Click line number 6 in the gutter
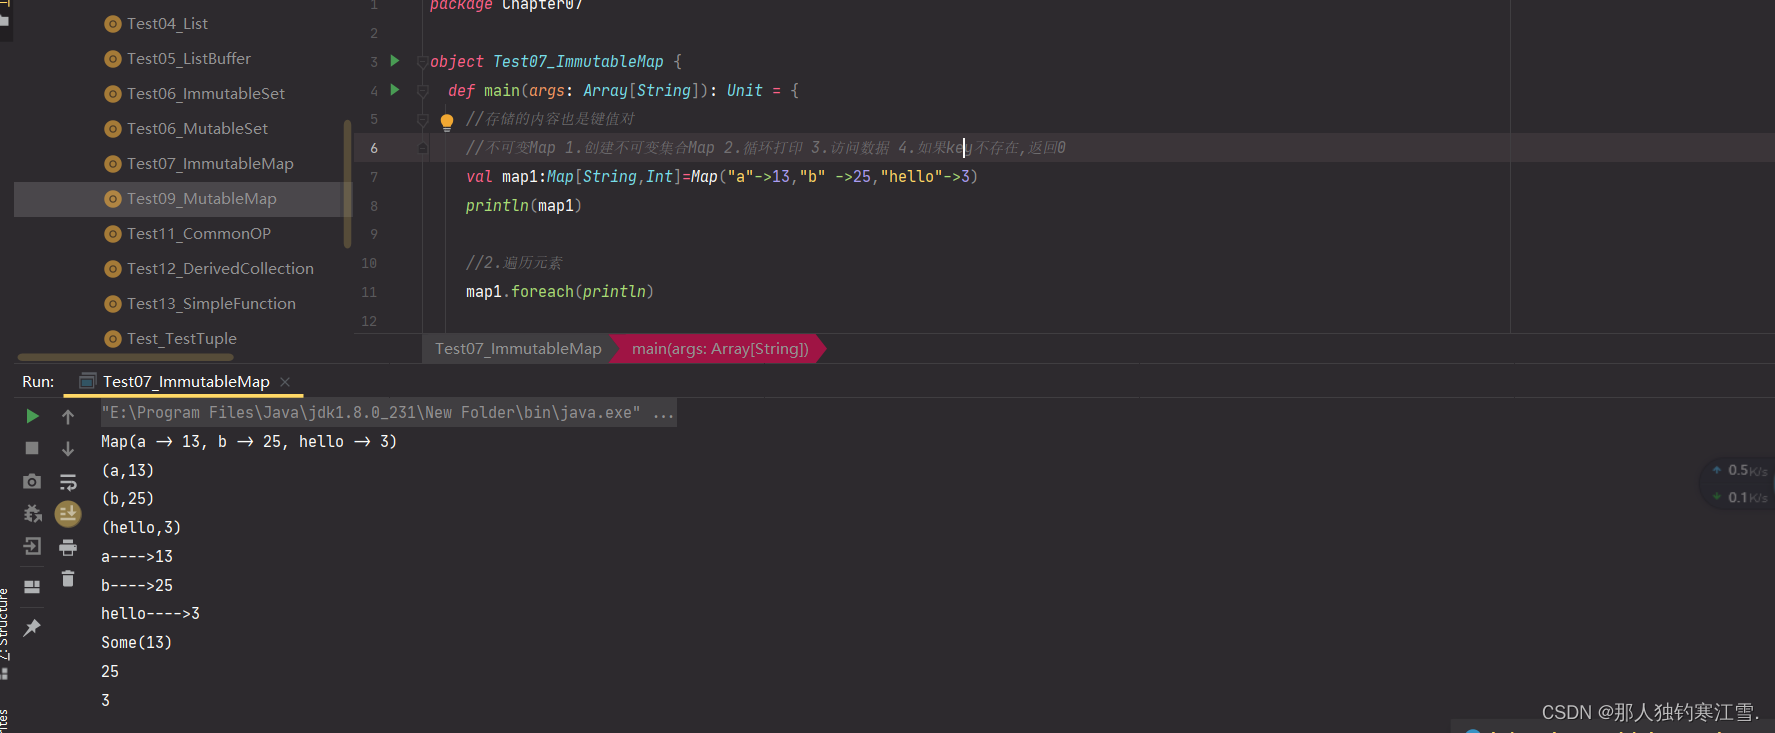This screenshot has height=733, width=1775. click(374, 148)
